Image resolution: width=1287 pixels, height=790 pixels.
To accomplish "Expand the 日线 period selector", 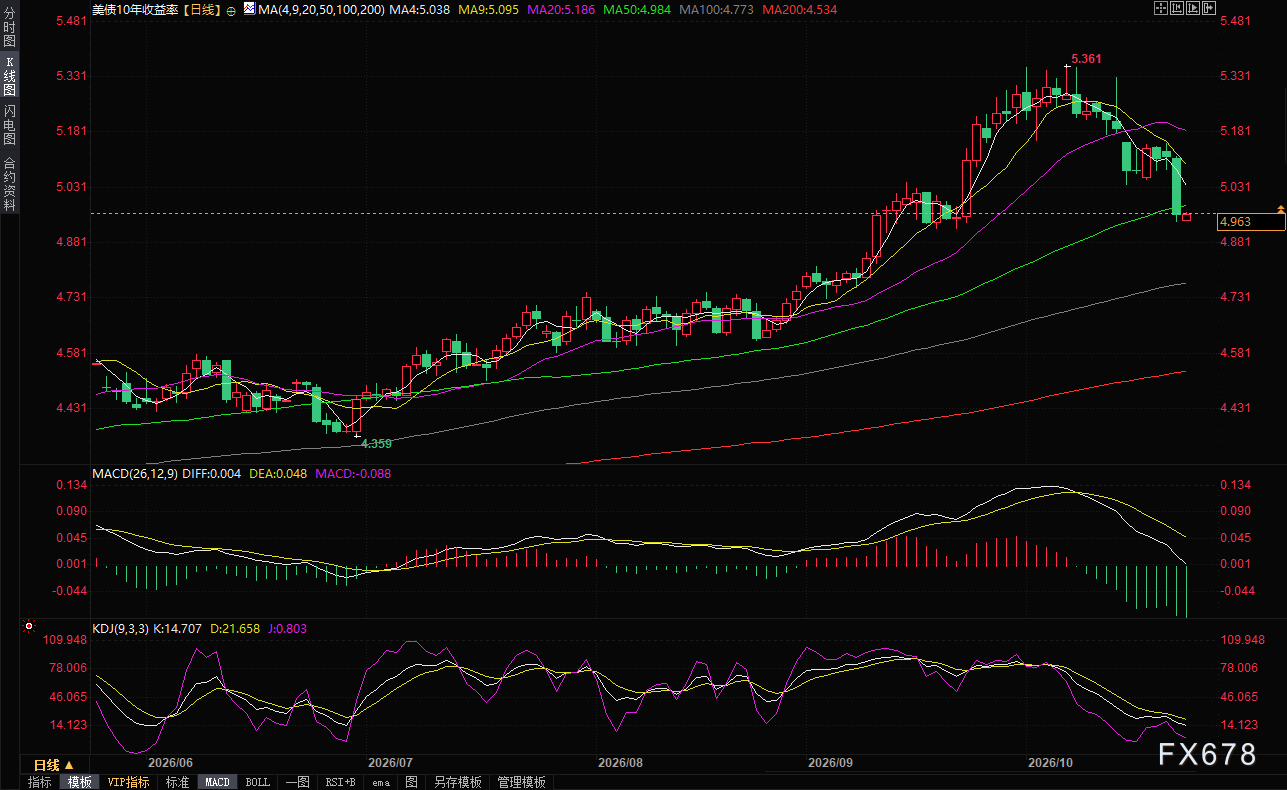I will click(x=54, y=764).
